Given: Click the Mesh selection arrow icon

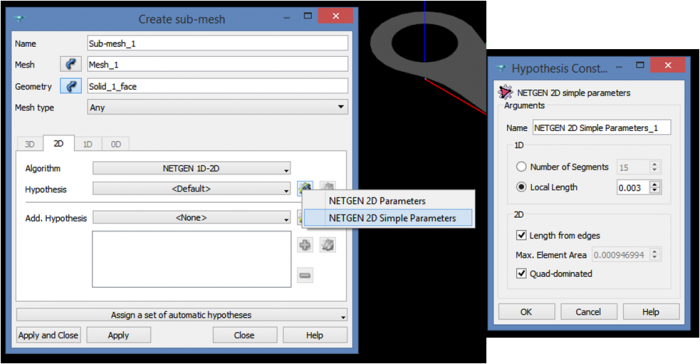Looking at the screenshot, I should [x=71, y=64].
